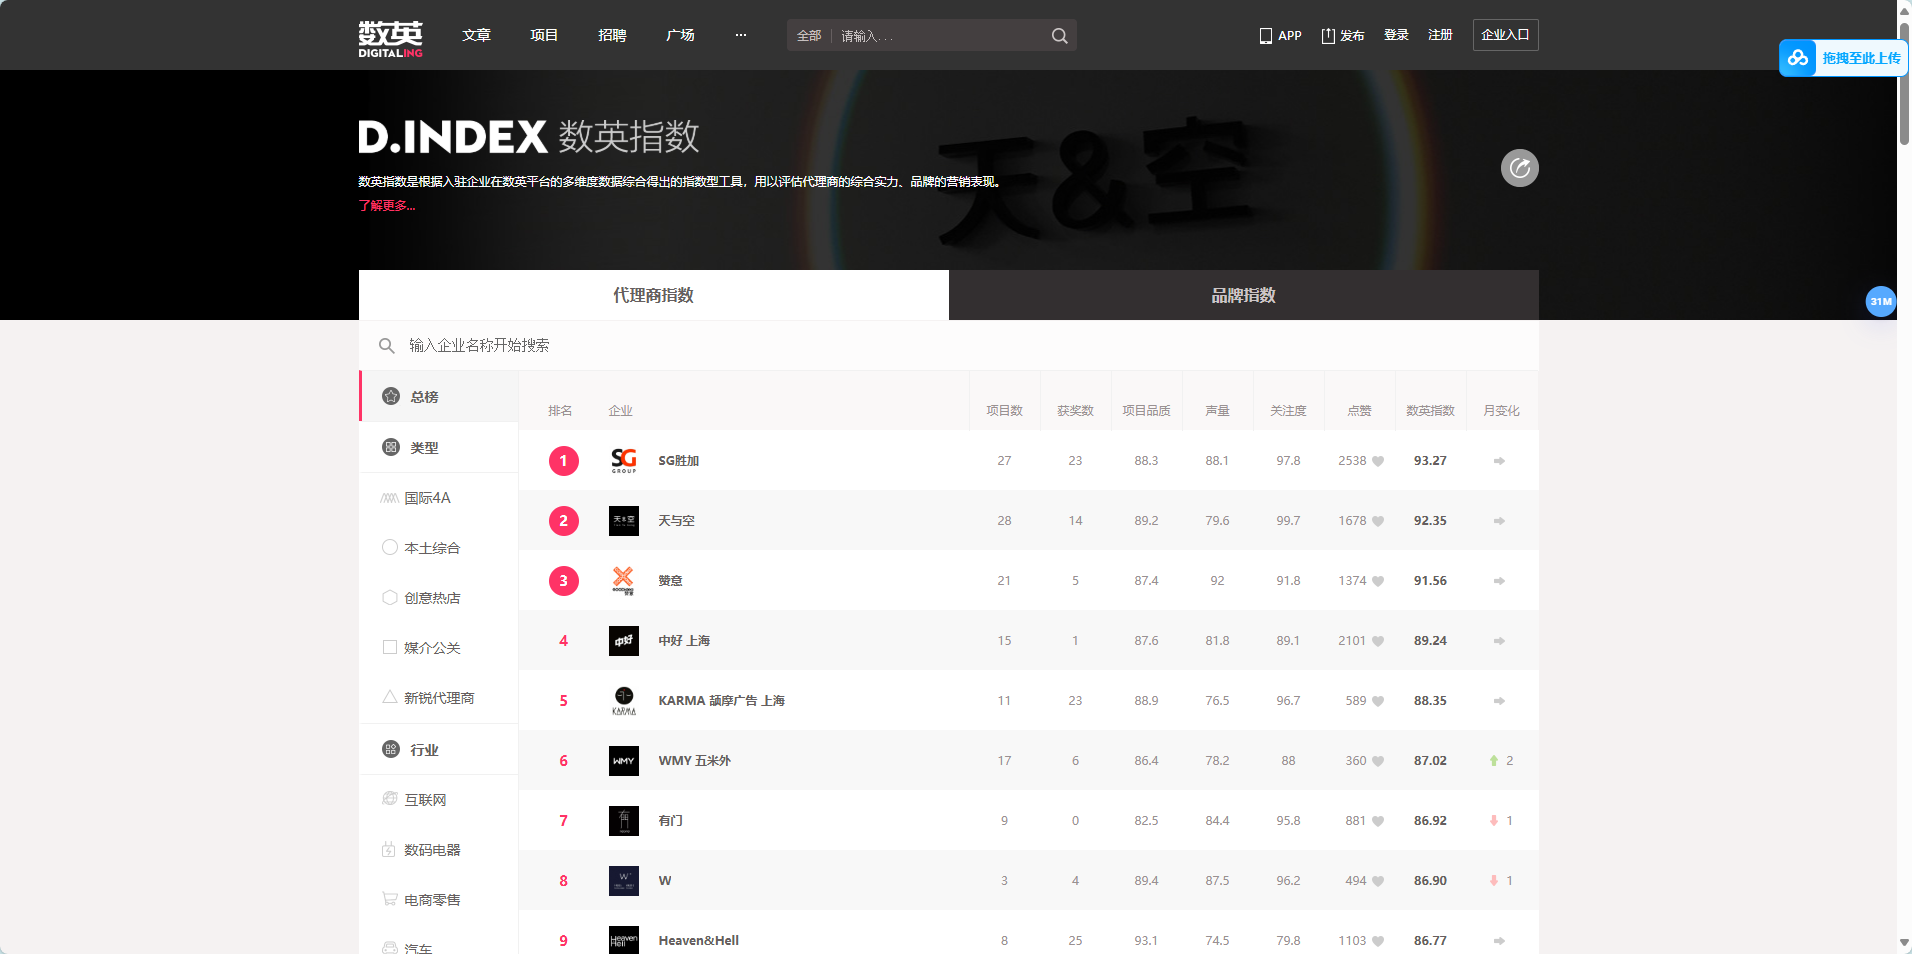
Task: Click the heart icon in 有门 row
Action: pyautogui.click(x=1378, y=821)
